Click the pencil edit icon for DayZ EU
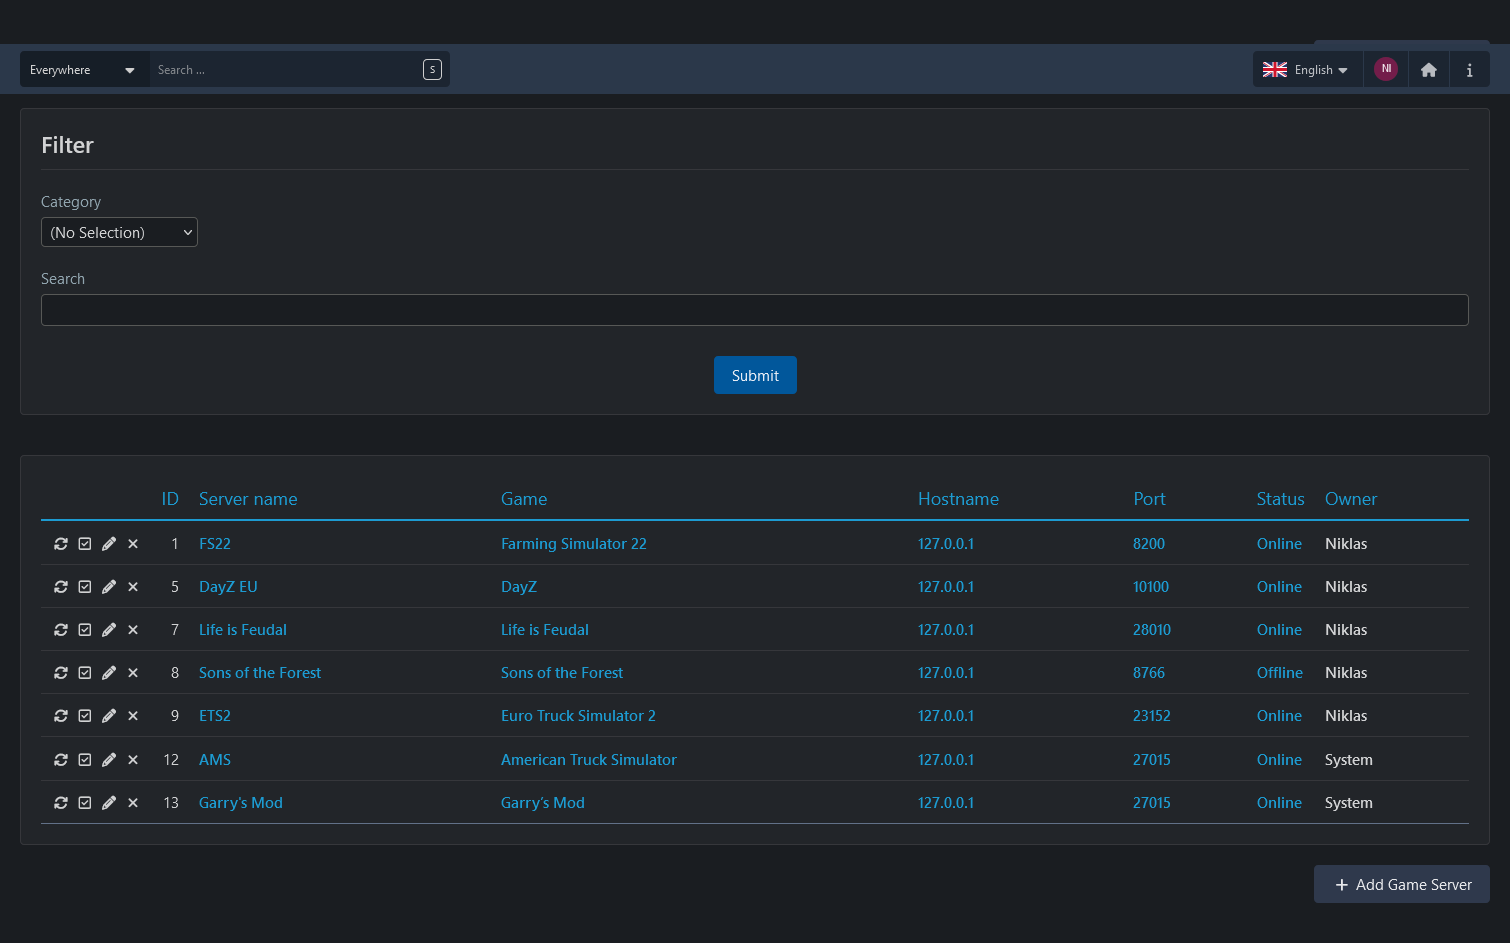This screenshot has width=1510, height=943. [x=109, y=587]
